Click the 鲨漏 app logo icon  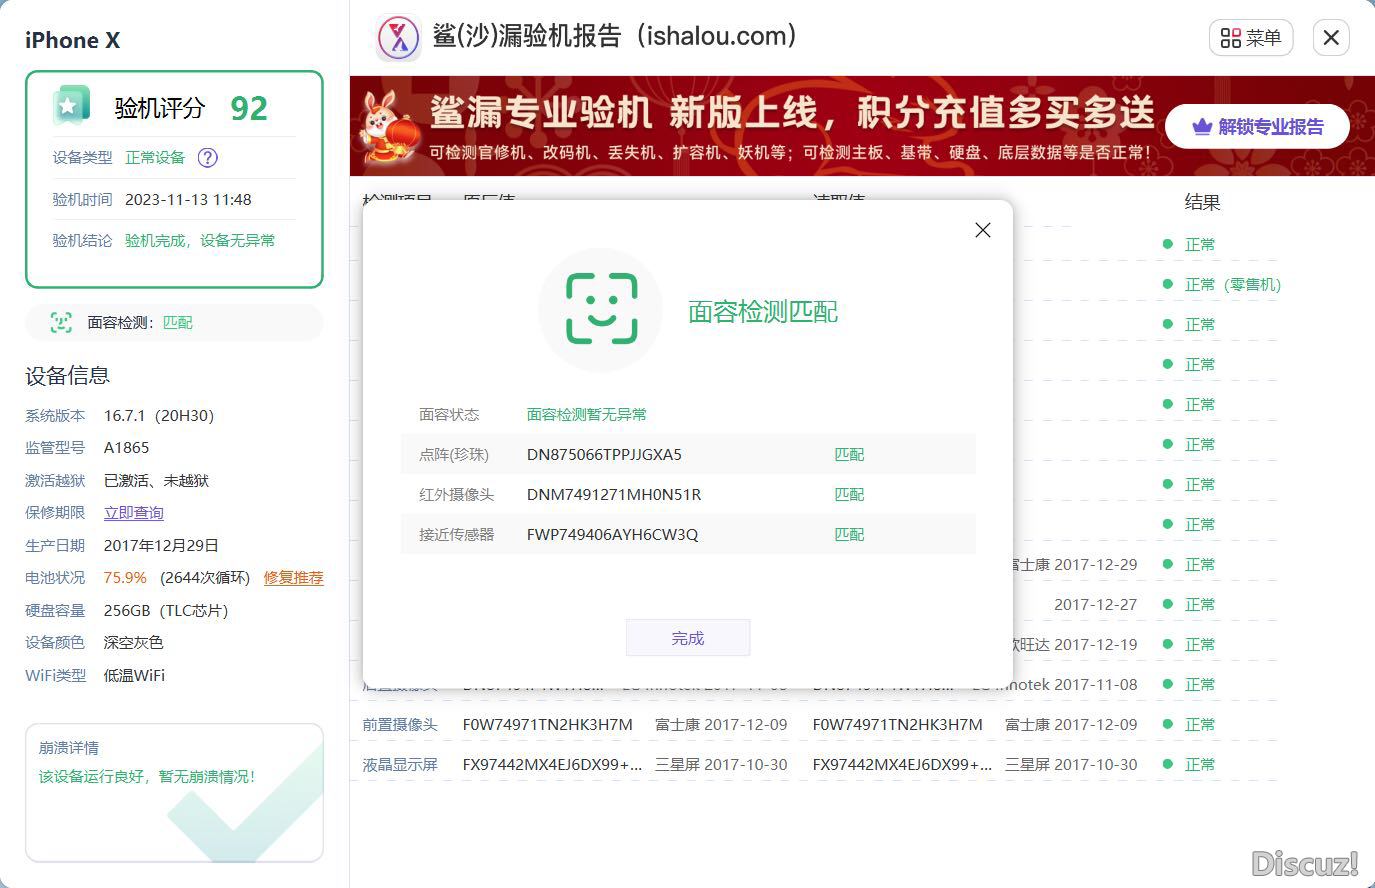(399, 38)
